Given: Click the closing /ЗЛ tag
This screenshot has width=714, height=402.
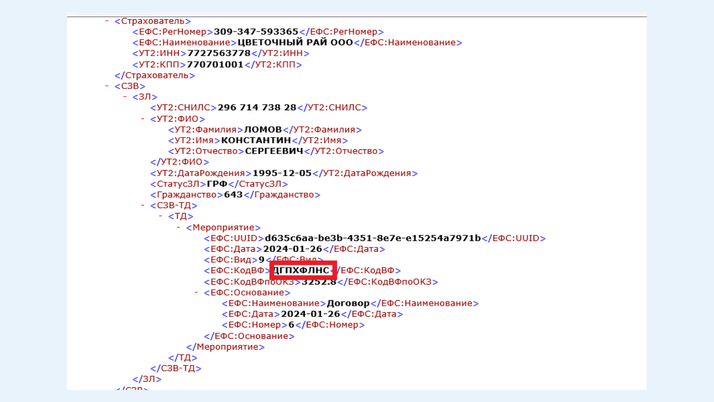Looking at the screenshot, I should (x=147, y=379).
